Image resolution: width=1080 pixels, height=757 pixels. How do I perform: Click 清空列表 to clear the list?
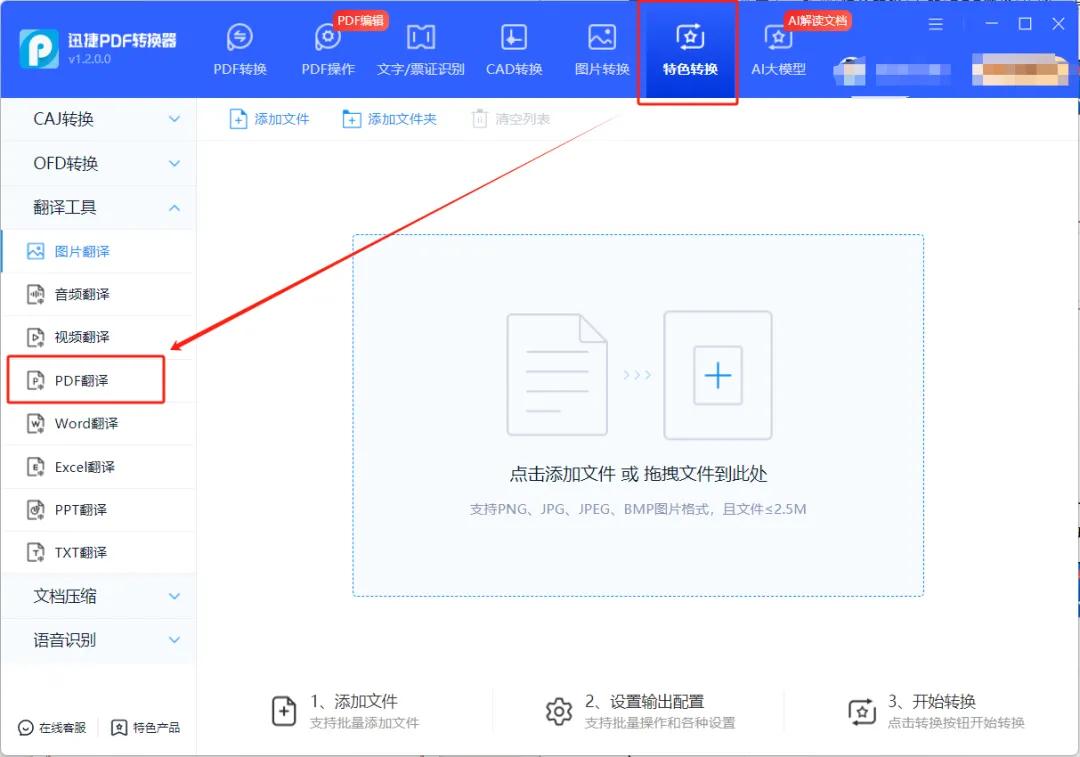coord(510,118)
